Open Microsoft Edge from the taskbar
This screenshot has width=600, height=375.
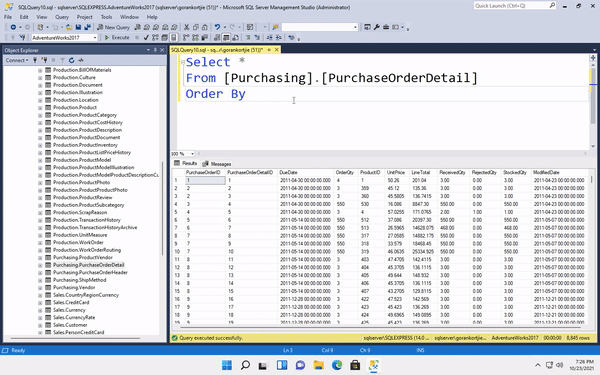click(x=337, y=365)
